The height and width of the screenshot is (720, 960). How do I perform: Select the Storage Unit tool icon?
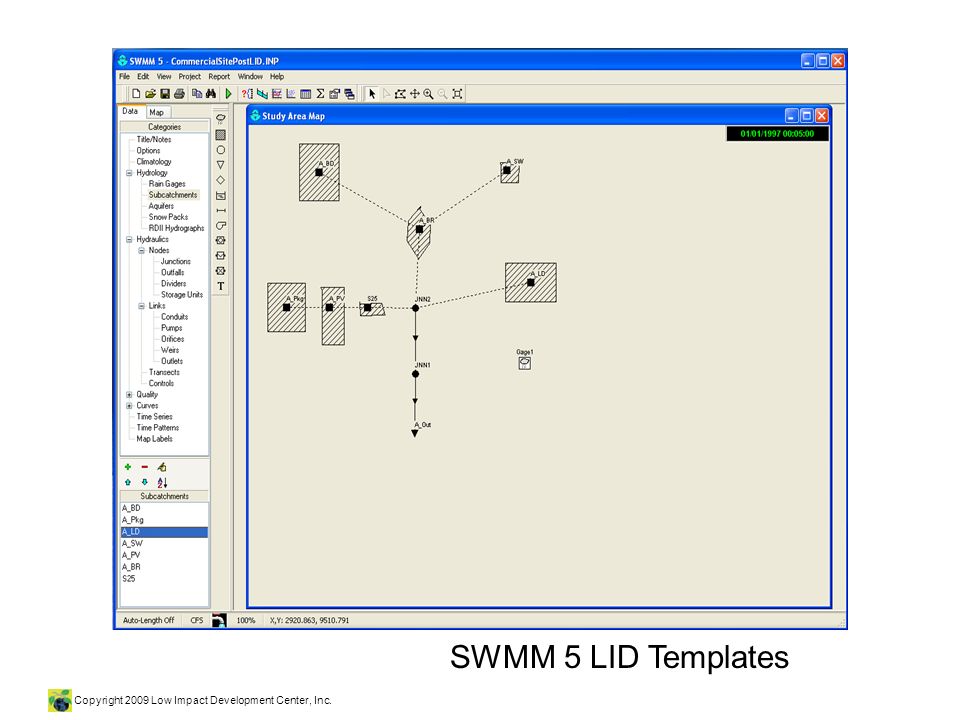(221, 195)
